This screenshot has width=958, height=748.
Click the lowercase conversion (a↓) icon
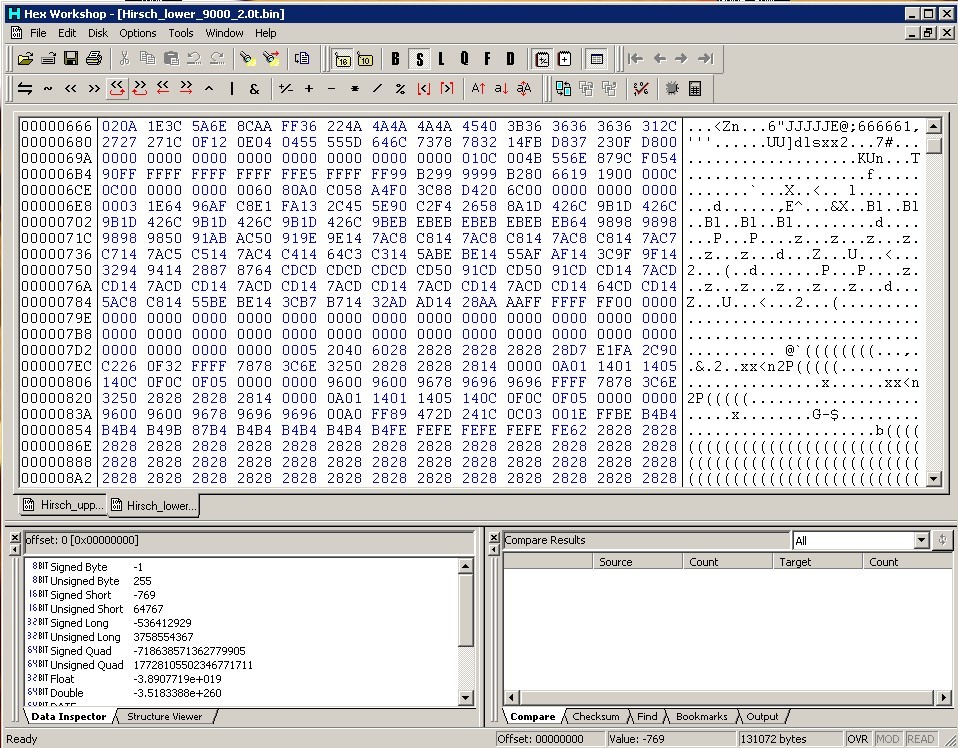click(x=501, y=89)
